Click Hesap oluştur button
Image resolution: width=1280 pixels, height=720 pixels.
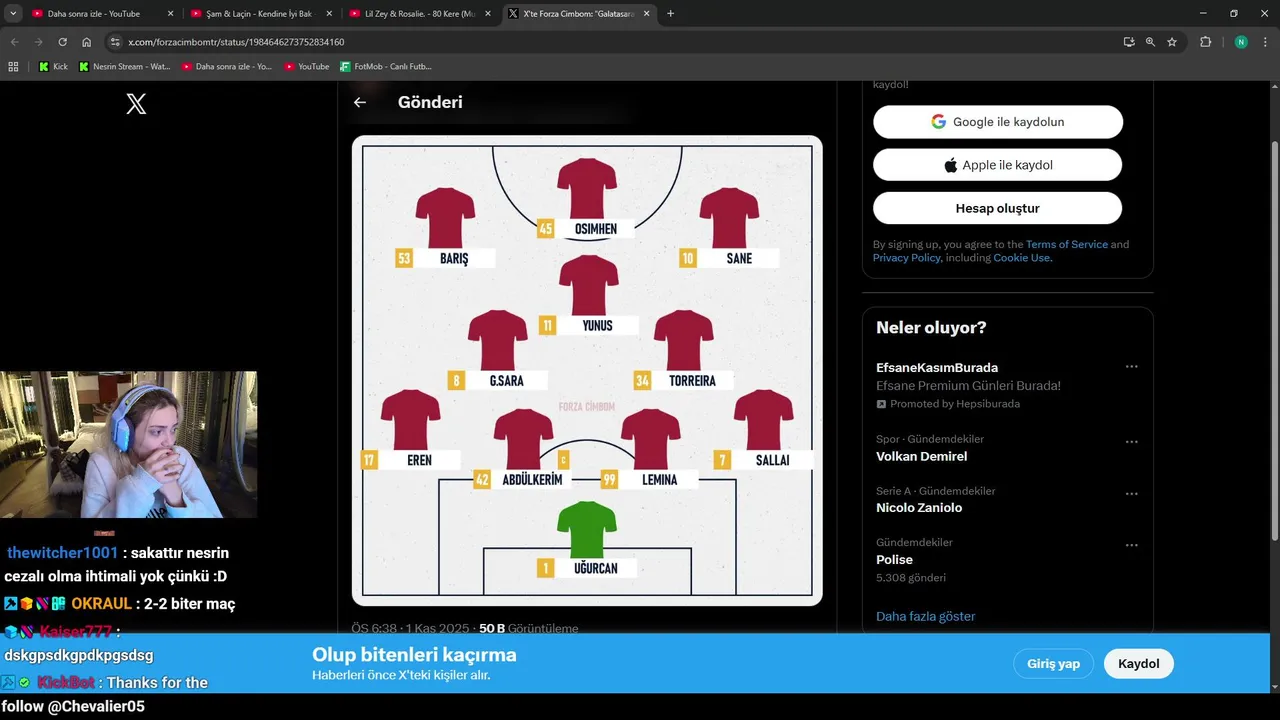[x=998, y=208]
